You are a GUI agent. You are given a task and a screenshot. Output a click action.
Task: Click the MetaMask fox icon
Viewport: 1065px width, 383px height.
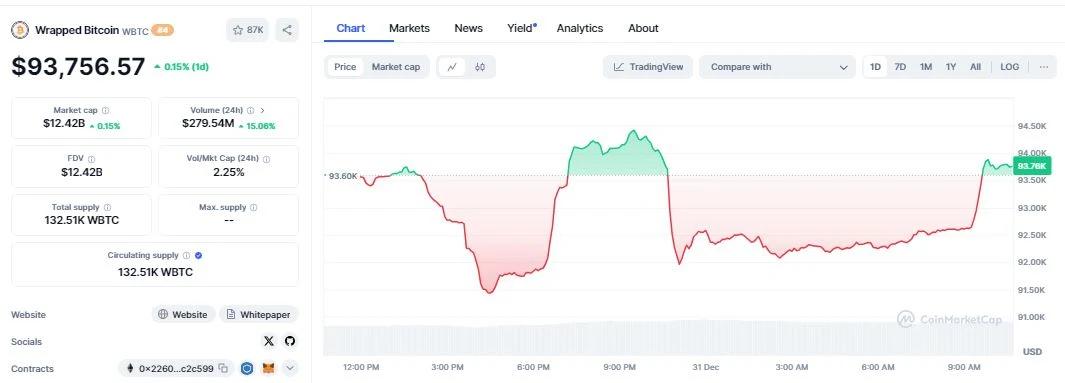pyautogui.click(x=268, y=369)
